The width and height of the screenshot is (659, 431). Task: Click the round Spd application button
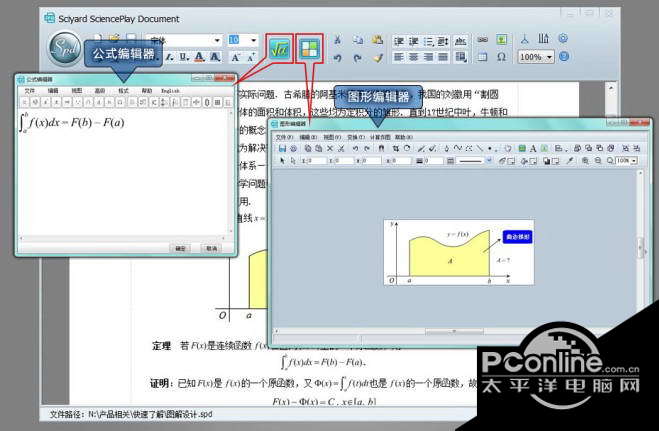coord(64,49)
